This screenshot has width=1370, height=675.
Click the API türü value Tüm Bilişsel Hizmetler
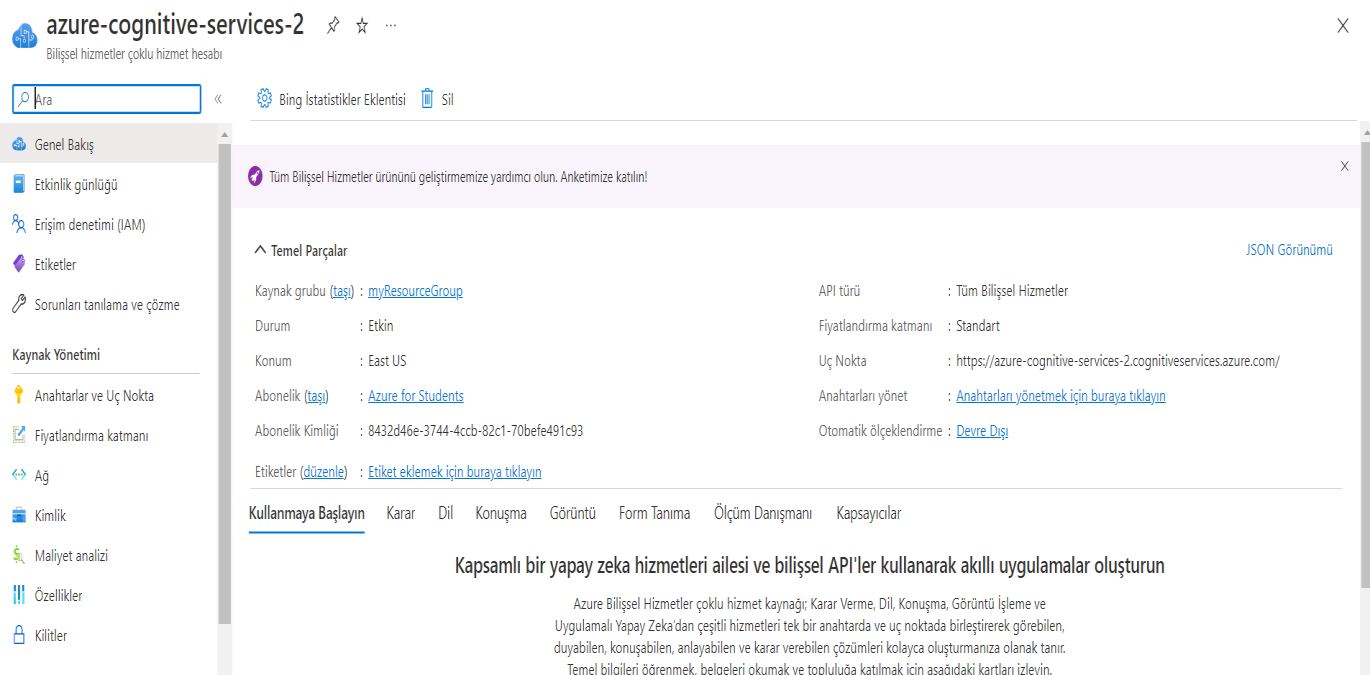click(x=1012, y=291)
